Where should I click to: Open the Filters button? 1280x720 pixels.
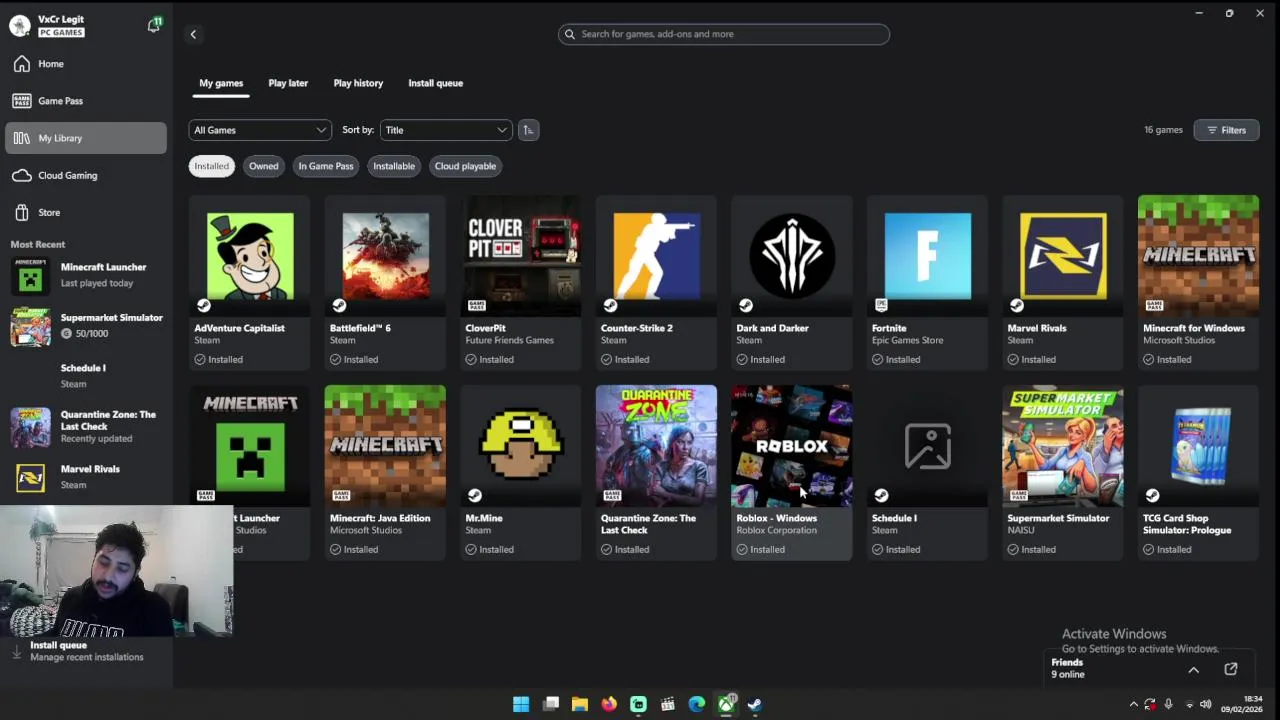(x=1226, y=130)
